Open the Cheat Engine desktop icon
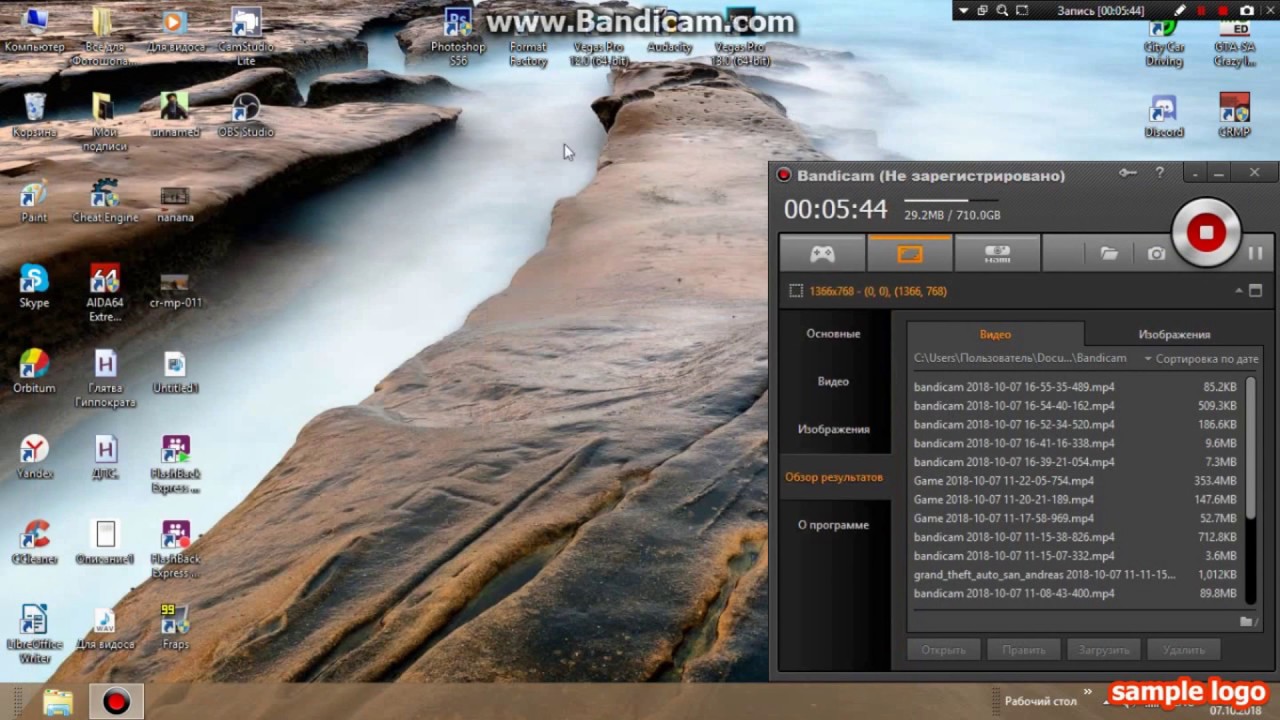 pyautogui.click(x=105, y=201)
